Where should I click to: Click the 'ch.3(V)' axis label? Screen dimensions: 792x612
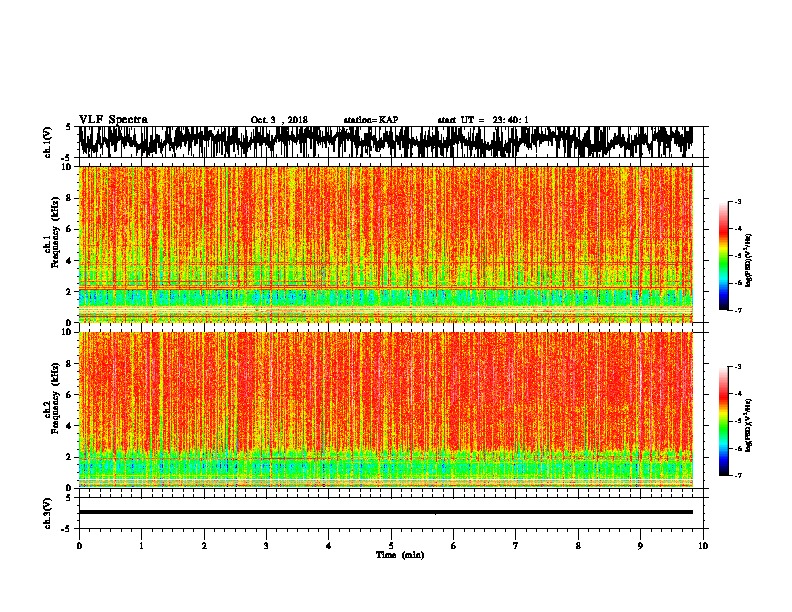coord(48,513)
